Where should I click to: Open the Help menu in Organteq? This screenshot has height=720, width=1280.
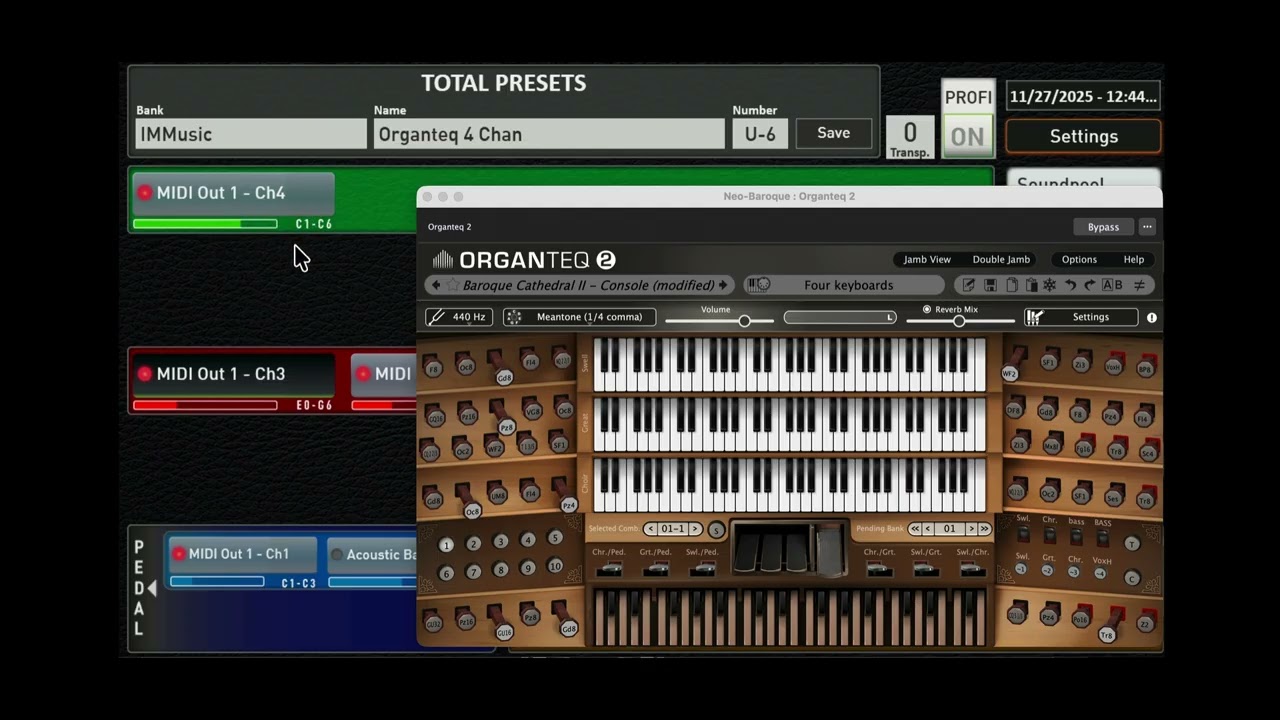pyautogui.click(x=1134, y=259)
